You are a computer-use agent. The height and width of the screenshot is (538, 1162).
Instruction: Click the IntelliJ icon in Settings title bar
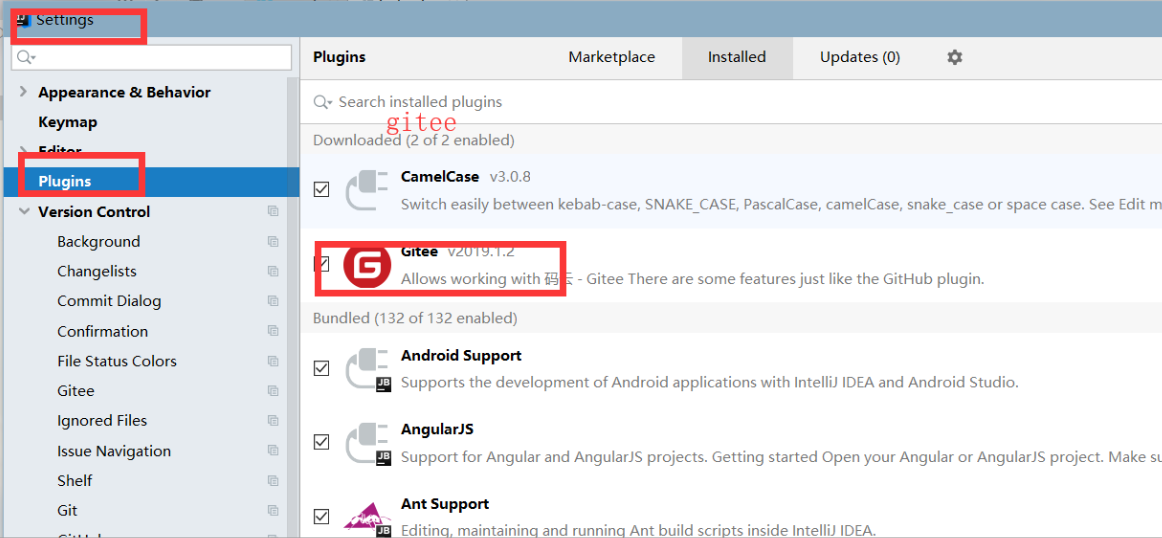pos(23,19)
